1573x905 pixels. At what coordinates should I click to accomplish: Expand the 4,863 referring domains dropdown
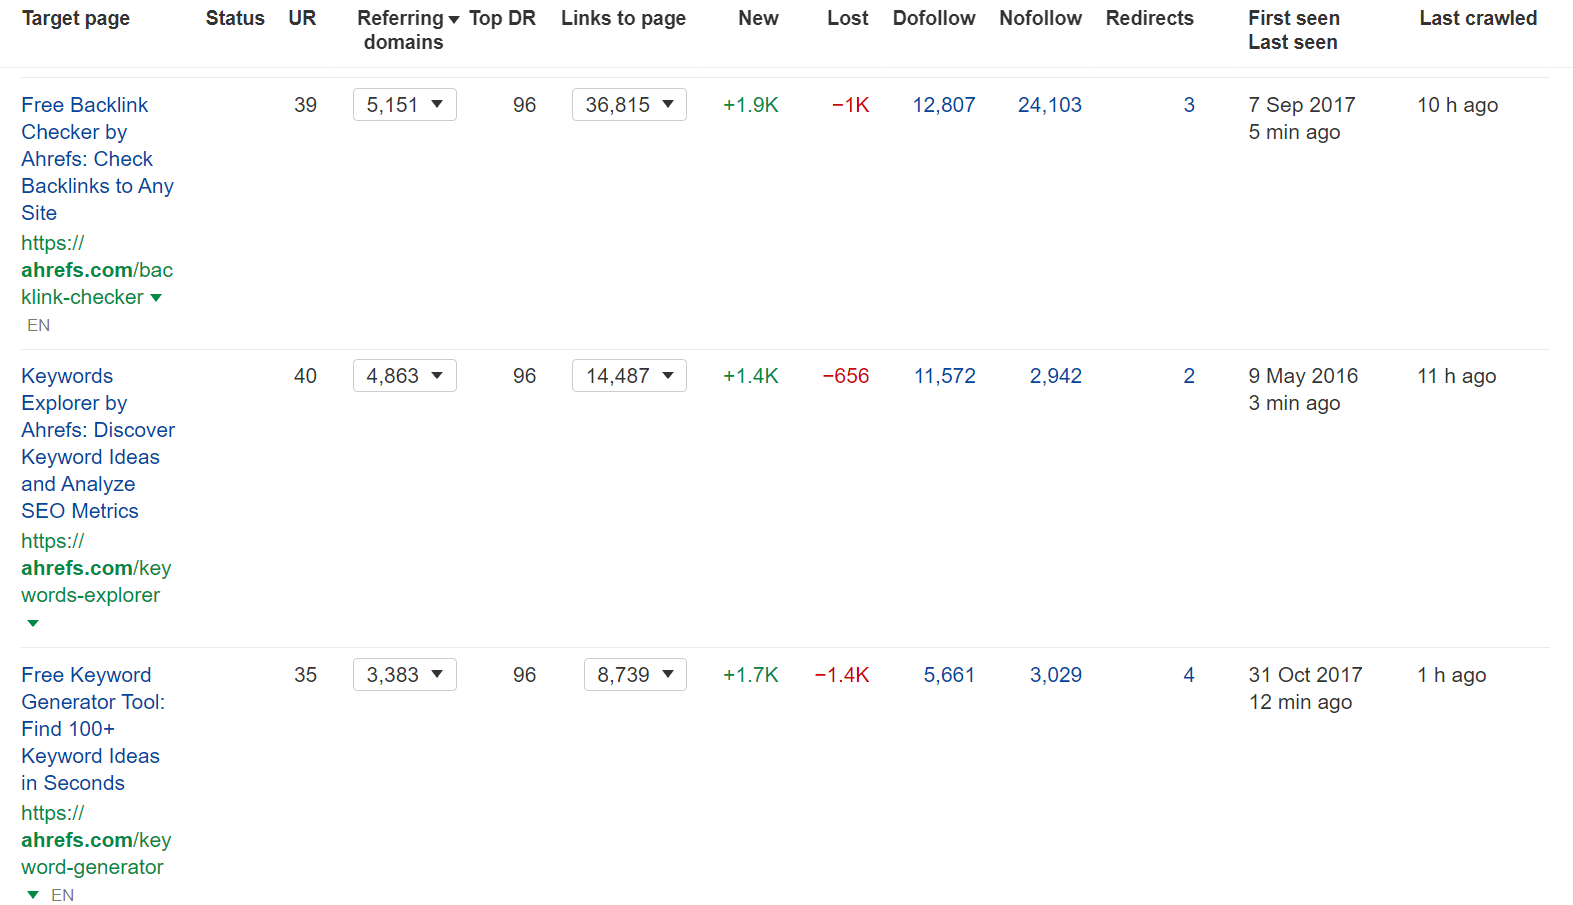[x=404, y=376]
